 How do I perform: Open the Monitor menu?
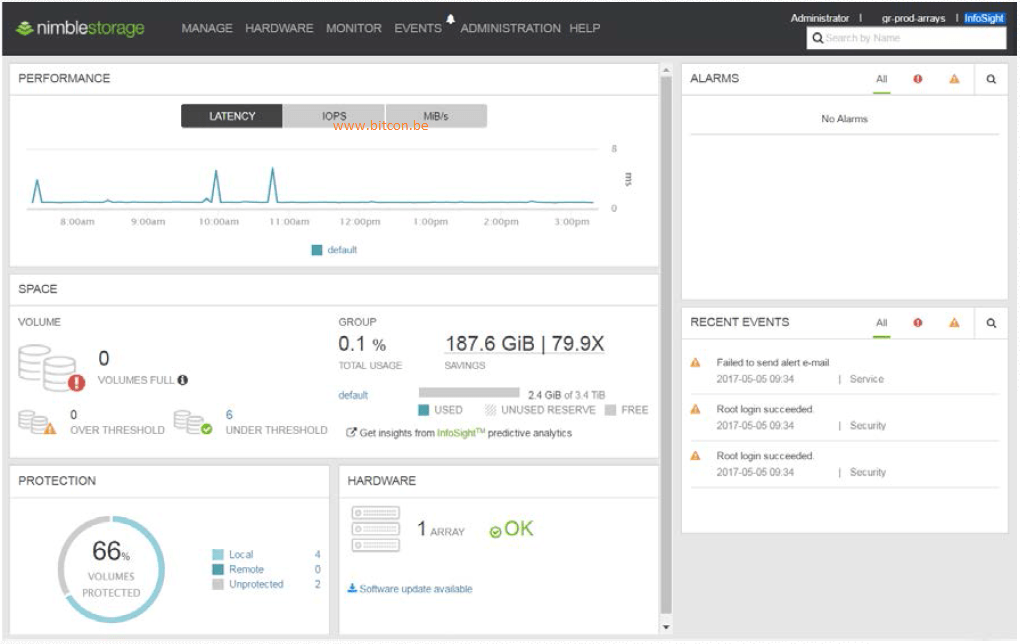(x=354, y=28)
